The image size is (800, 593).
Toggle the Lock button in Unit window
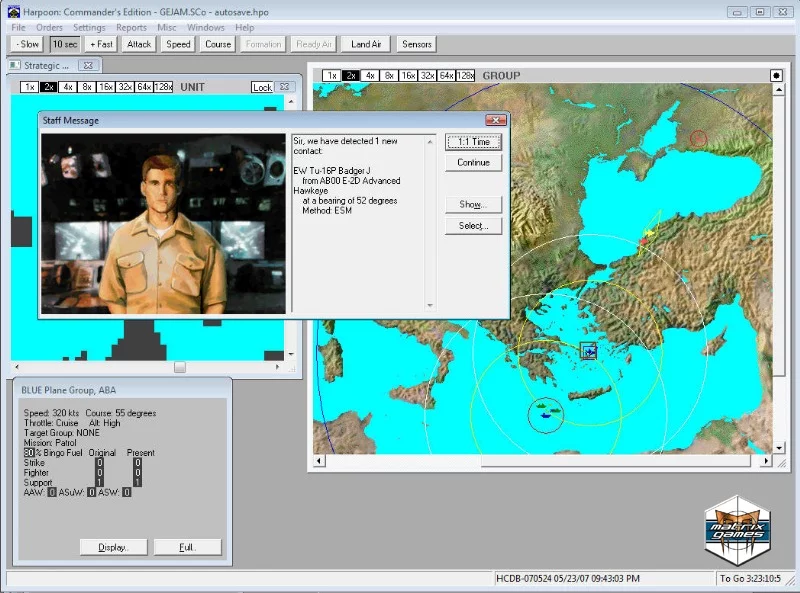262,87
